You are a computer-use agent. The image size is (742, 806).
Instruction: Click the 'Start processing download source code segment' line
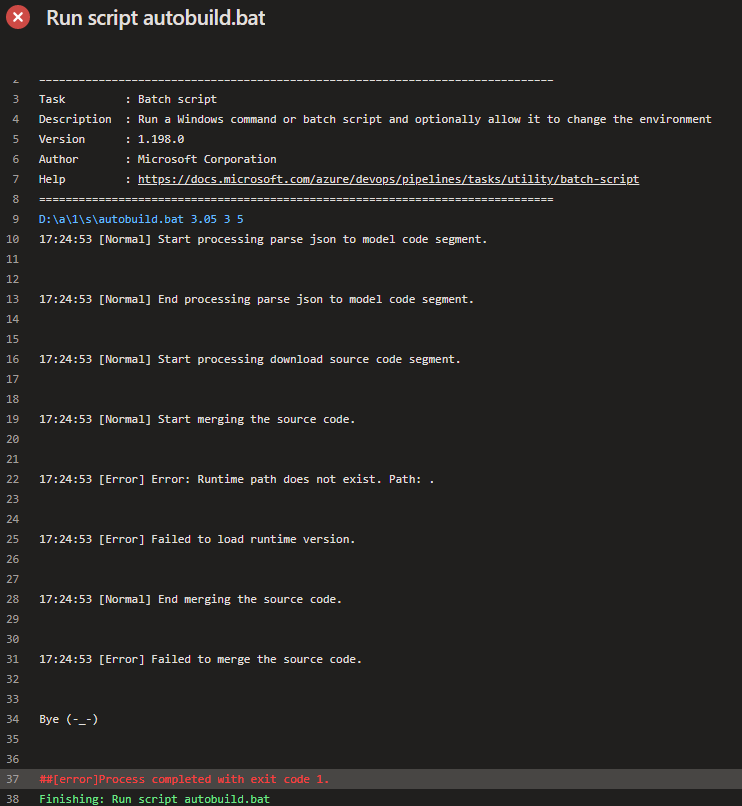coord(250,359)
